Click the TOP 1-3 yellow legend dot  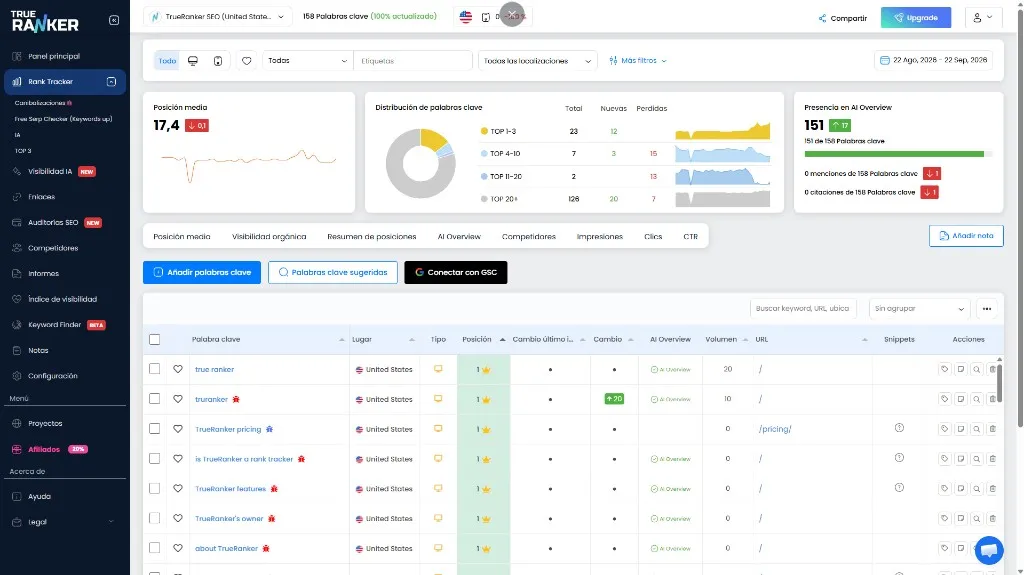pyautogui.click(x=484, y=131)
